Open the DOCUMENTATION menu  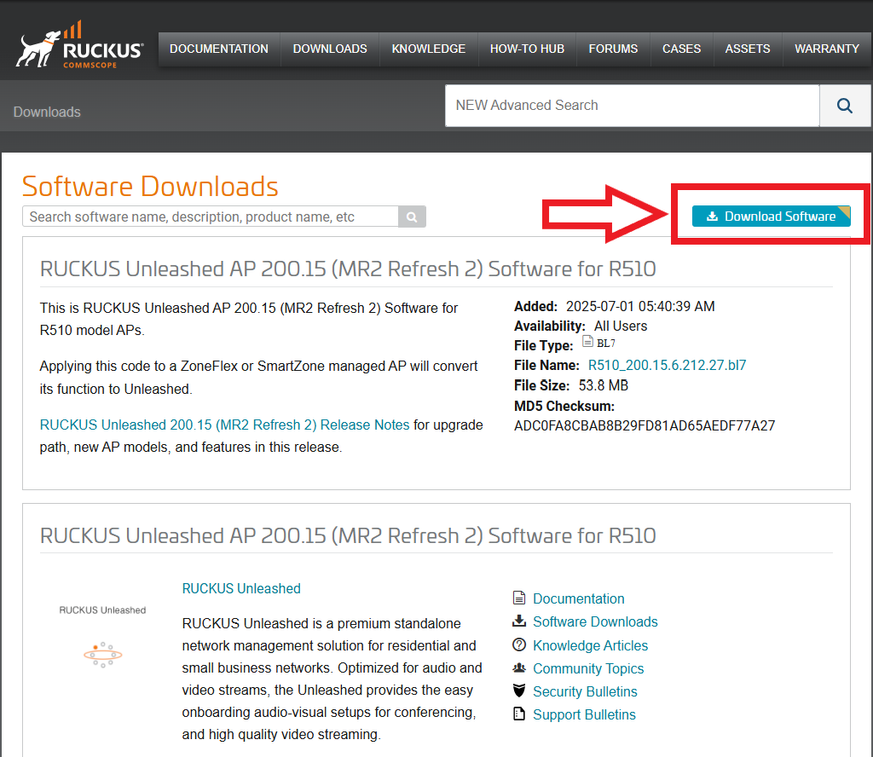point(219,49)
